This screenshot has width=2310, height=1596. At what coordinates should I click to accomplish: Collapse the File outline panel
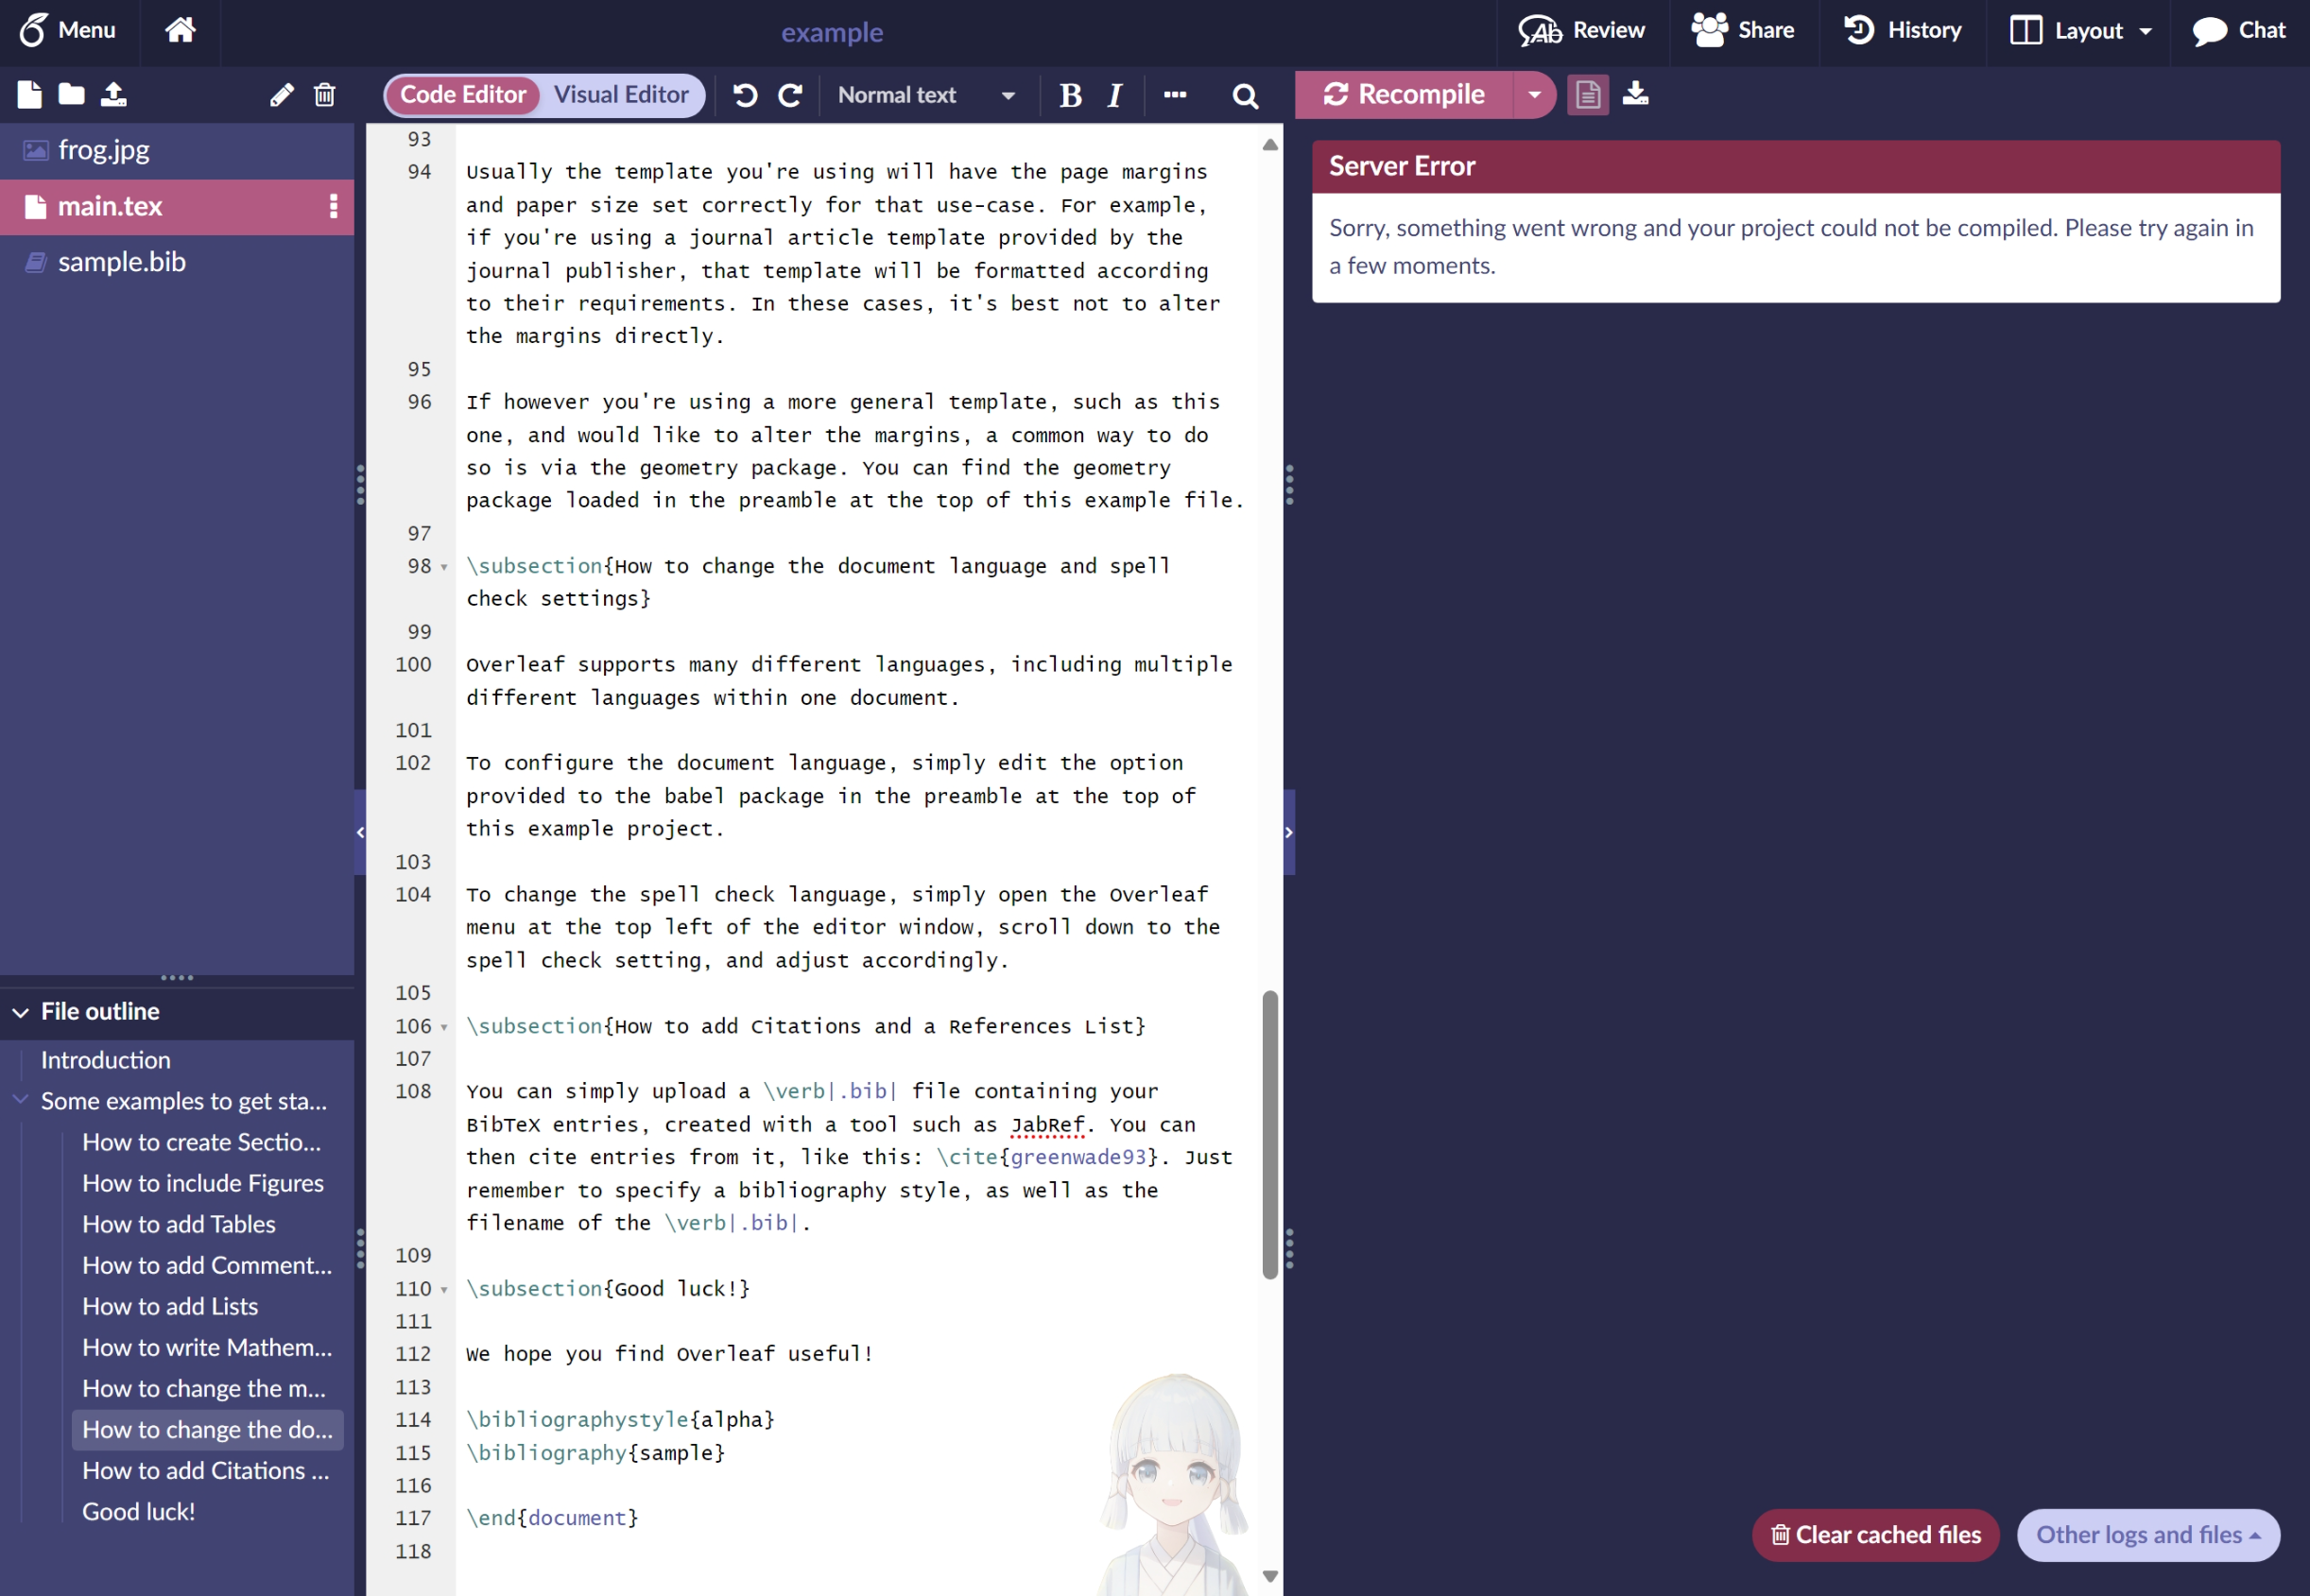(20, 1012)
